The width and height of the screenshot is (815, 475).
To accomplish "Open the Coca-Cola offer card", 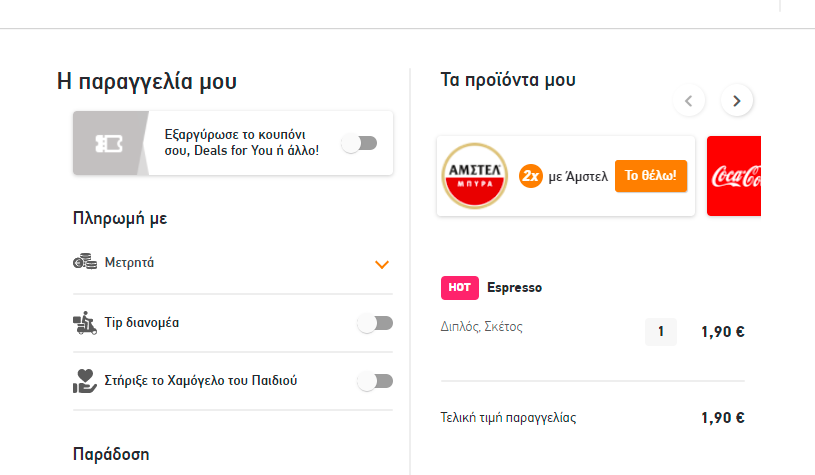I will point(734,176).
